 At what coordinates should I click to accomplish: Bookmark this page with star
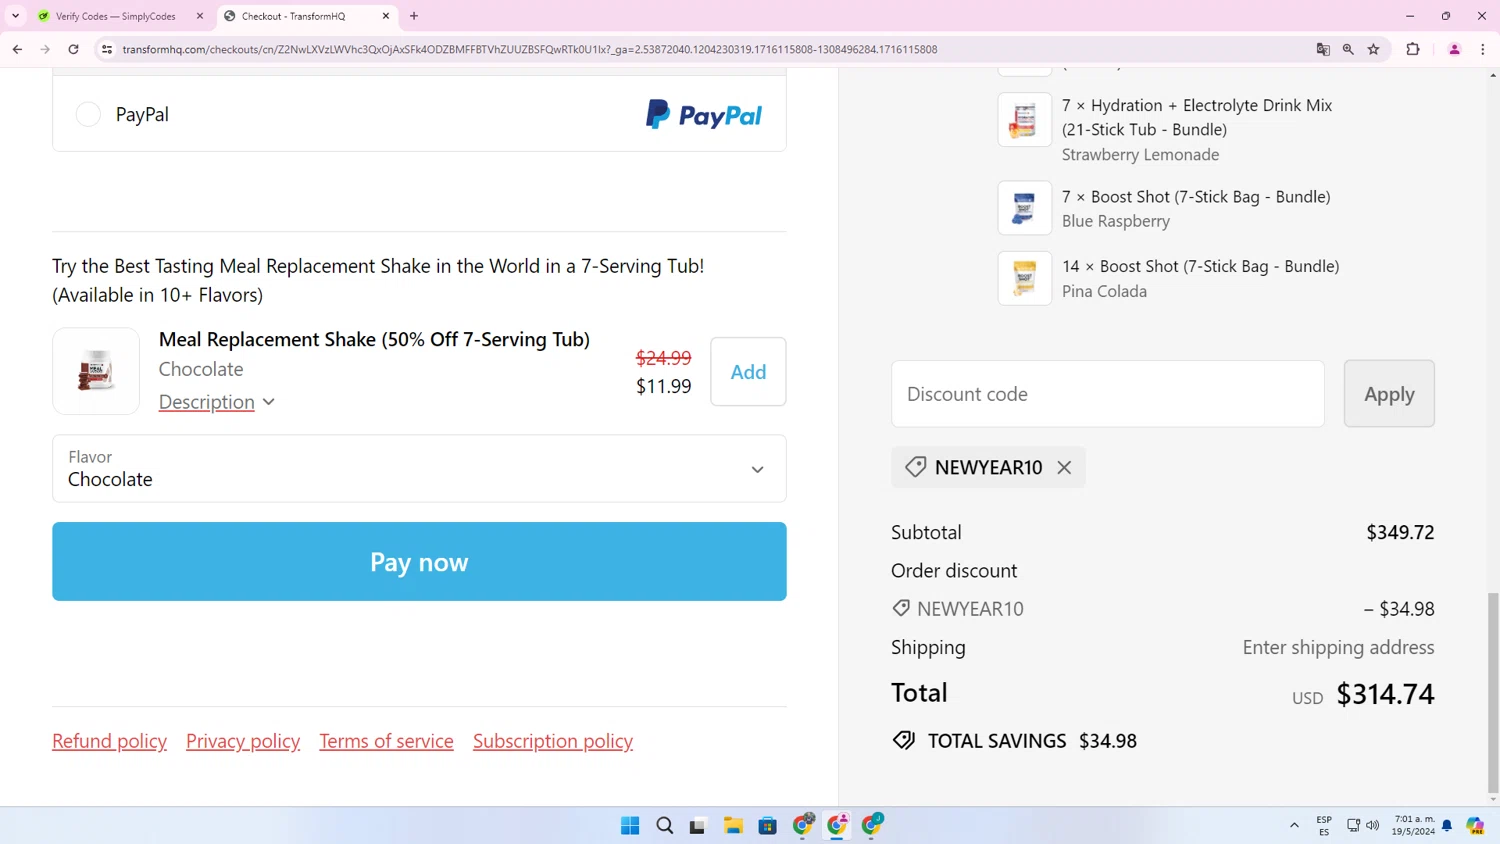1374,49
